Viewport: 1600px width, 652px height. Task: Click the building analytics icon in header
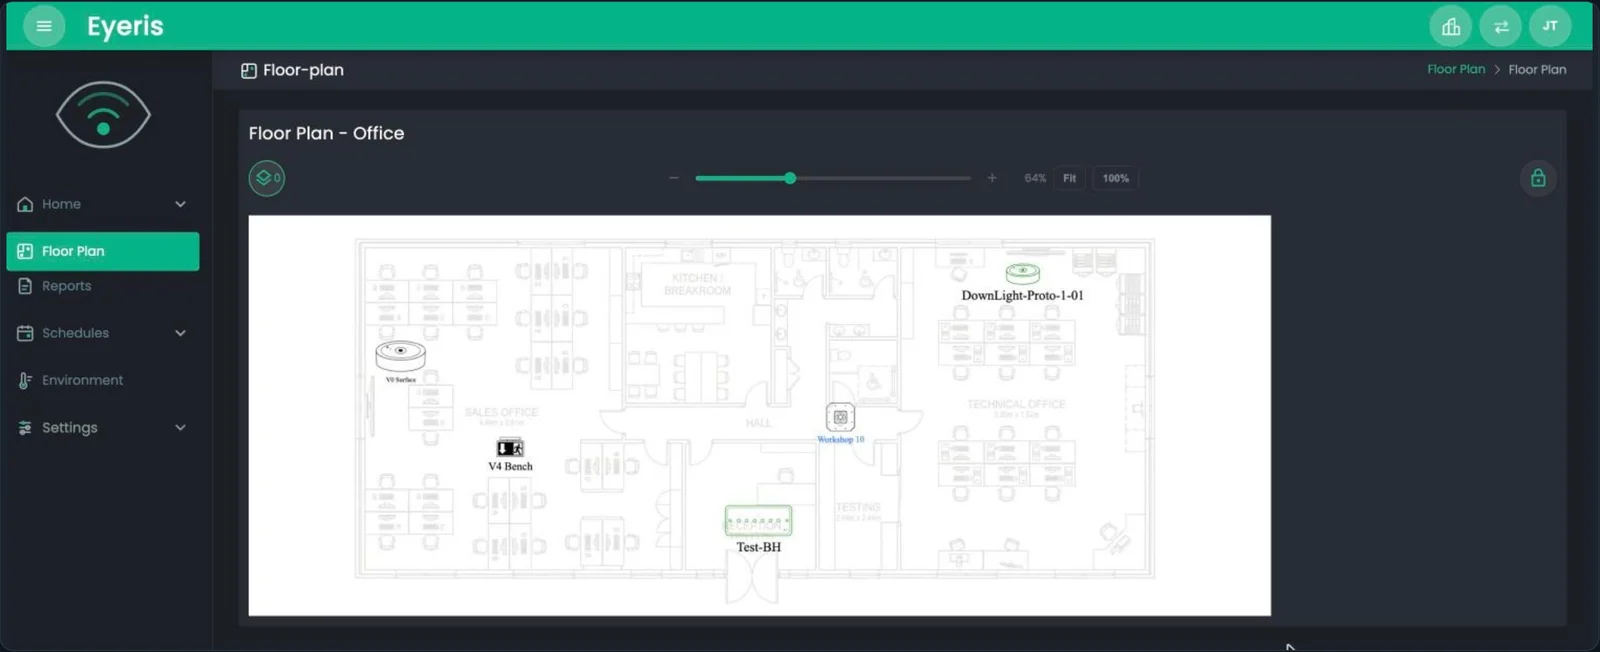(x=1450, y=26)
